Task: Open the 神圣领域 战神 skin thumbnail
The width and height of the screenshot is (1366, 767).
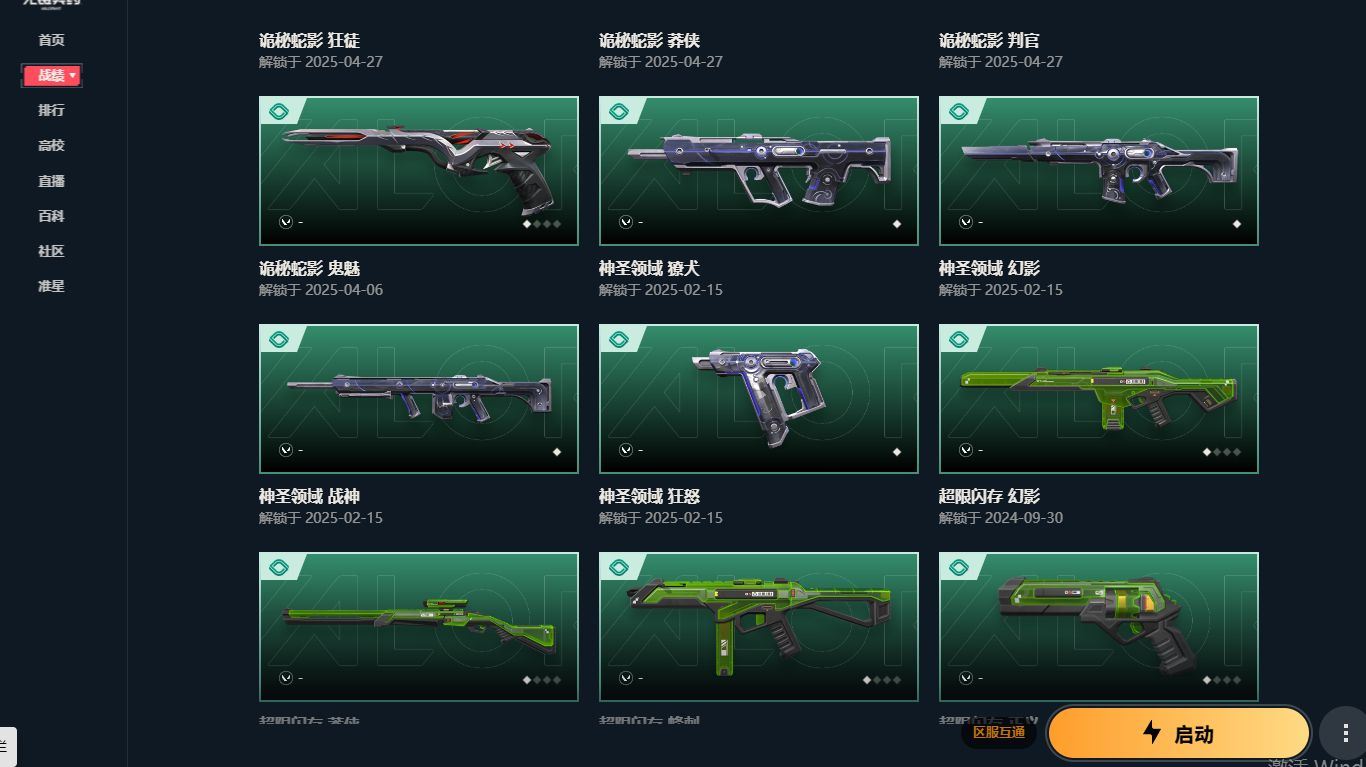Action: (x=419, y=399)
